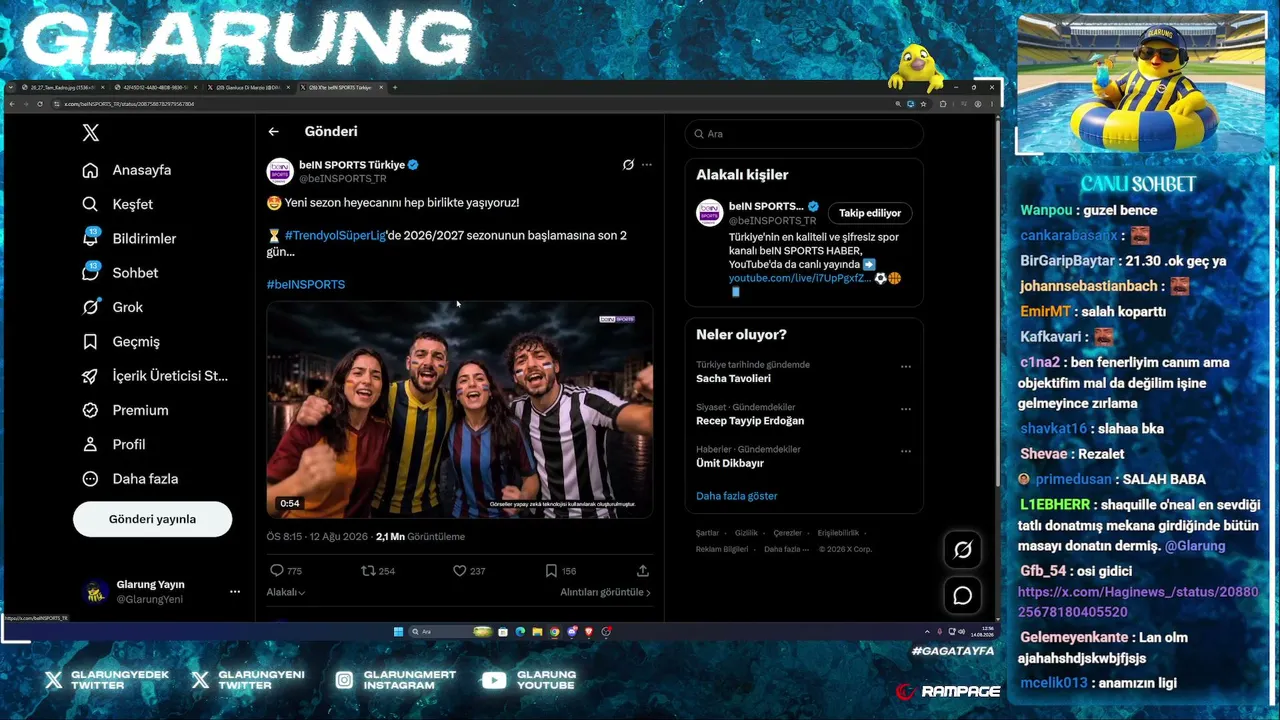The image size is (1280, 720).
Task: Open the floating chat bubble button
Action: (963, 596)
